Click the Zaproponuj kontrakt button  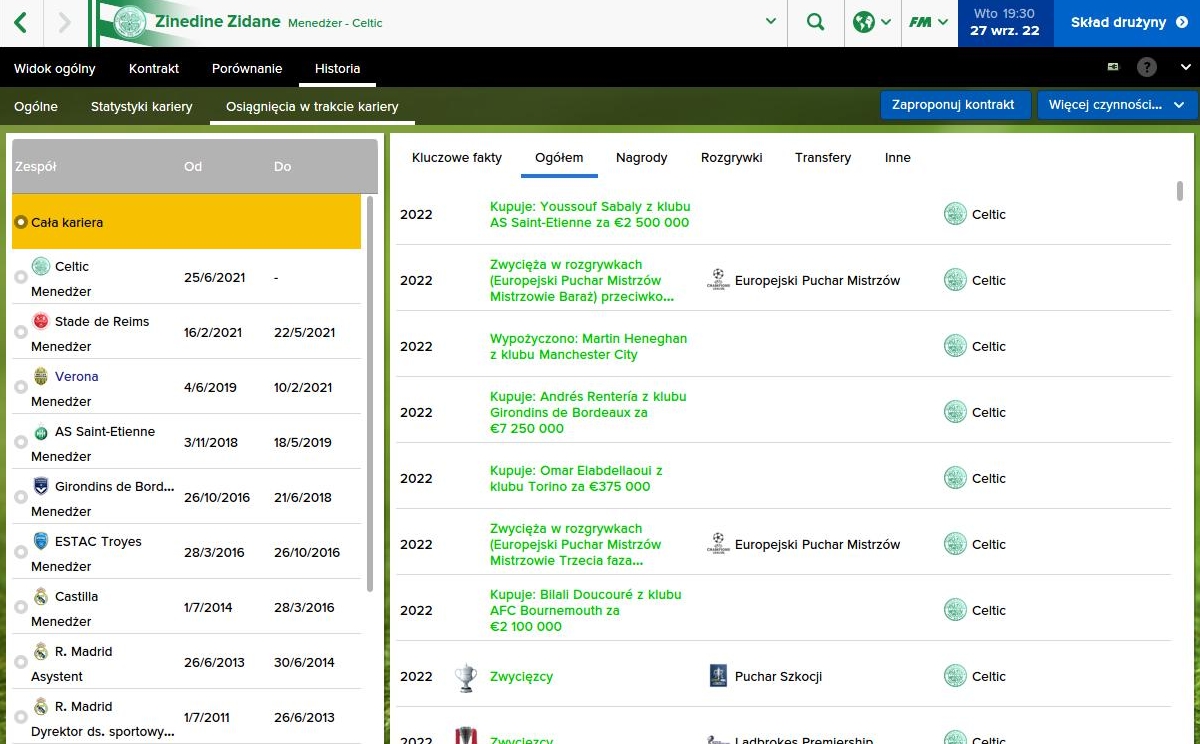point(953,105)
